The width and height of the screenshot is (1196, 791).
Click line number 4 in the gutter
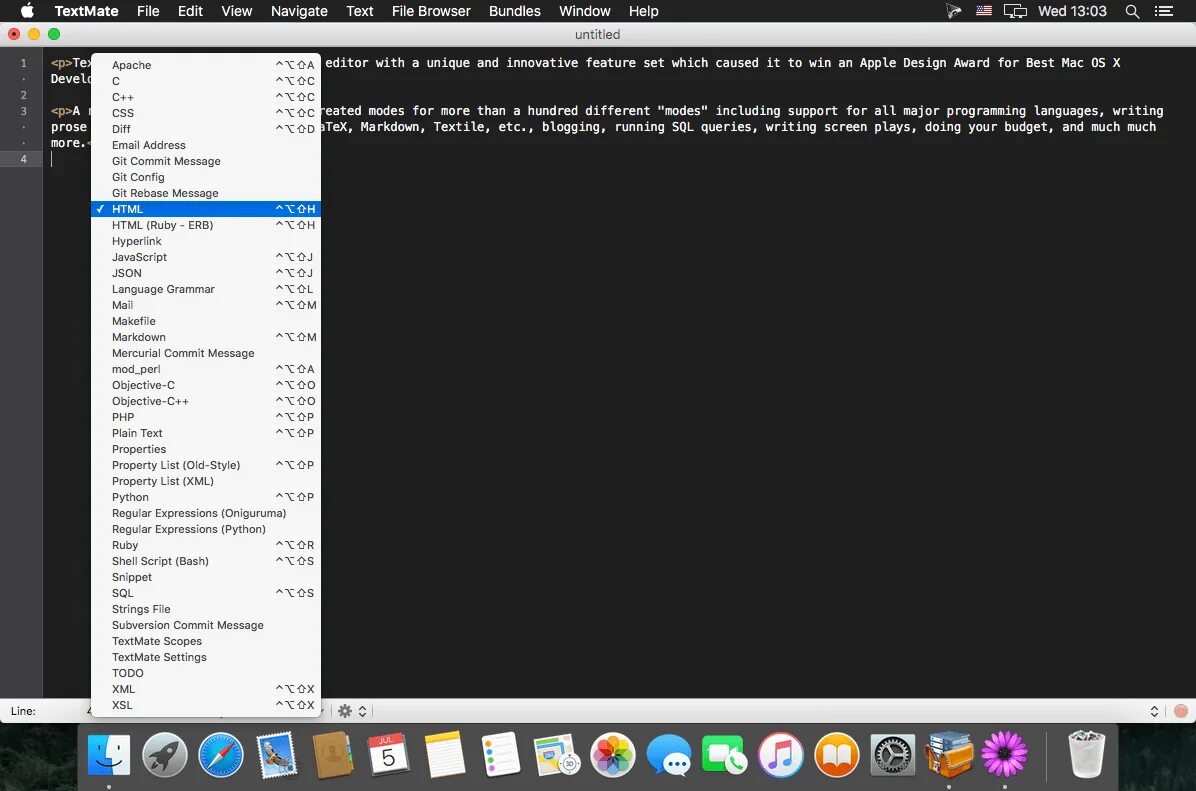click(x=24, y=159)
